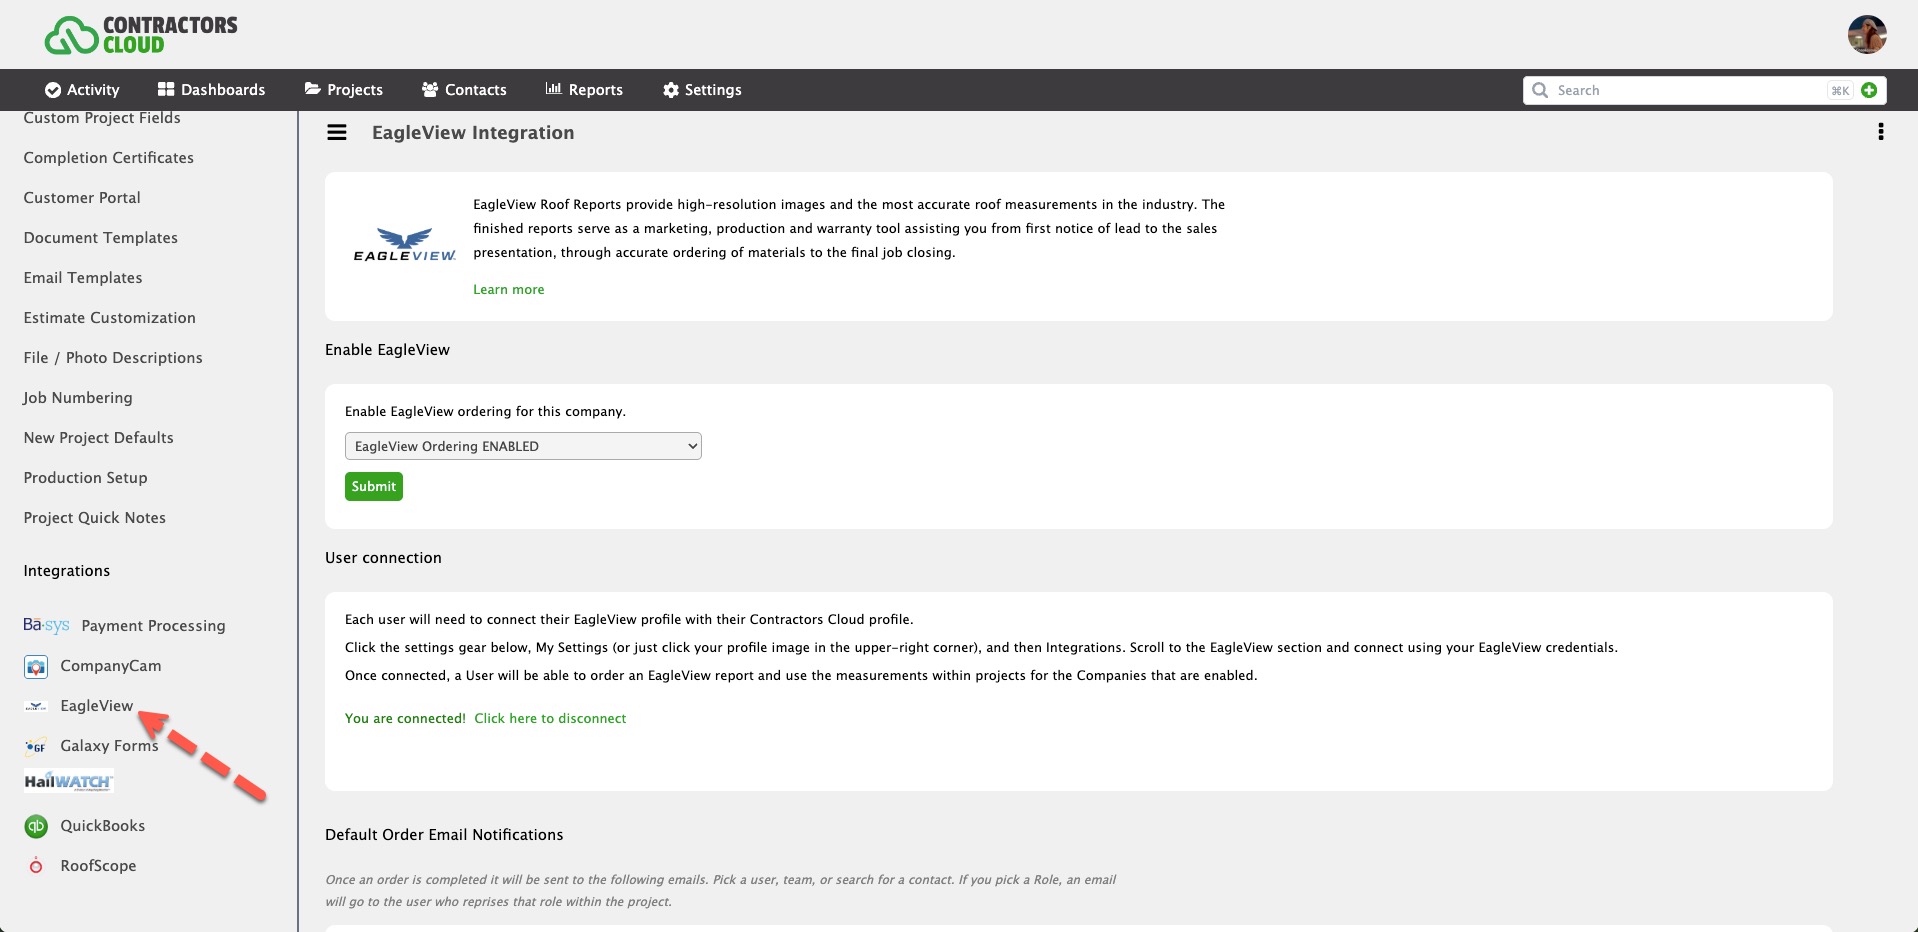Click the Basys payment logo icon
The height and width of the screenshot is (932, 1918).
(46, 625)
